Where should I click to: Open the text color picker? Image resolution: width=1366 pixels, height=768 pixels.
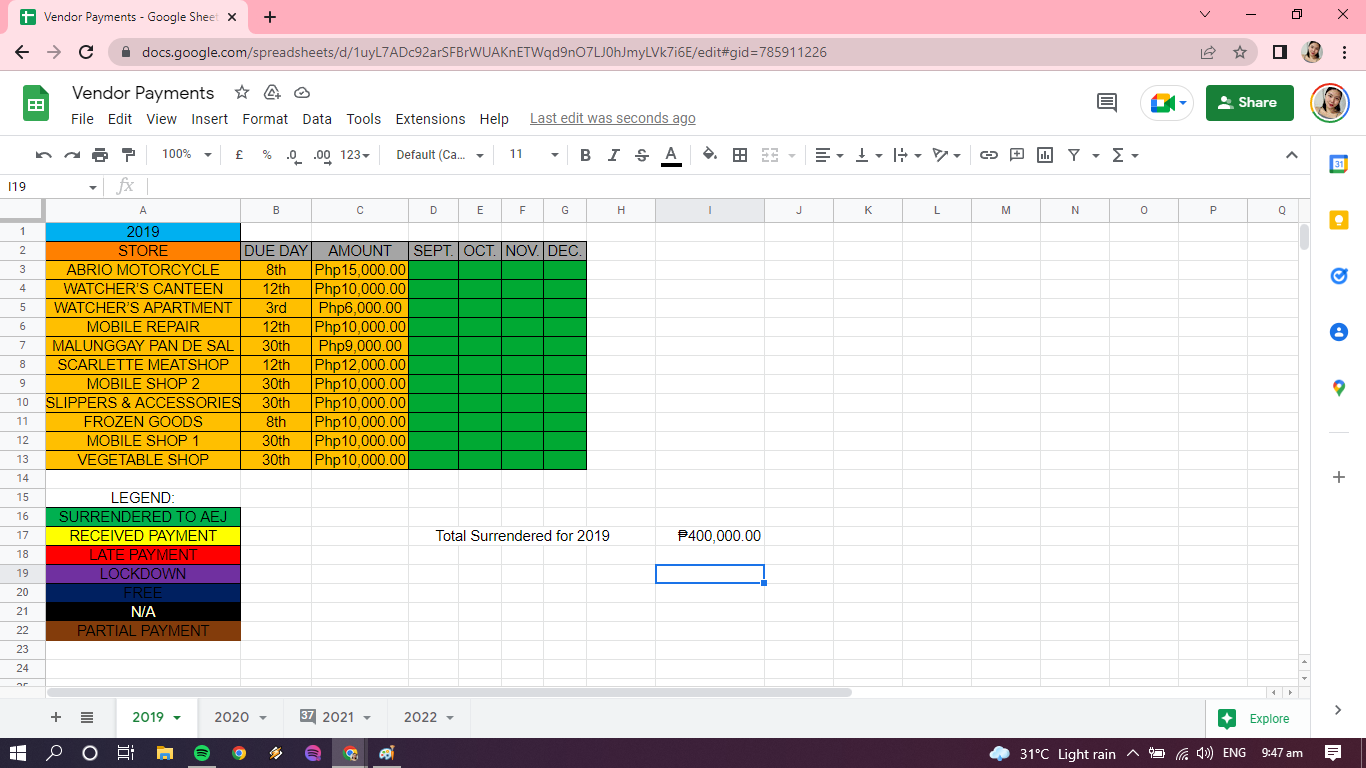(671, 155)
